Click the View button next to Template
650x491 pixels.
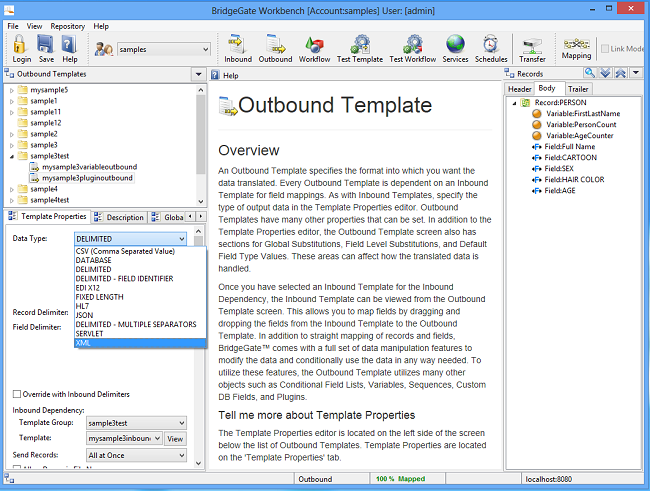coord(175,439)
